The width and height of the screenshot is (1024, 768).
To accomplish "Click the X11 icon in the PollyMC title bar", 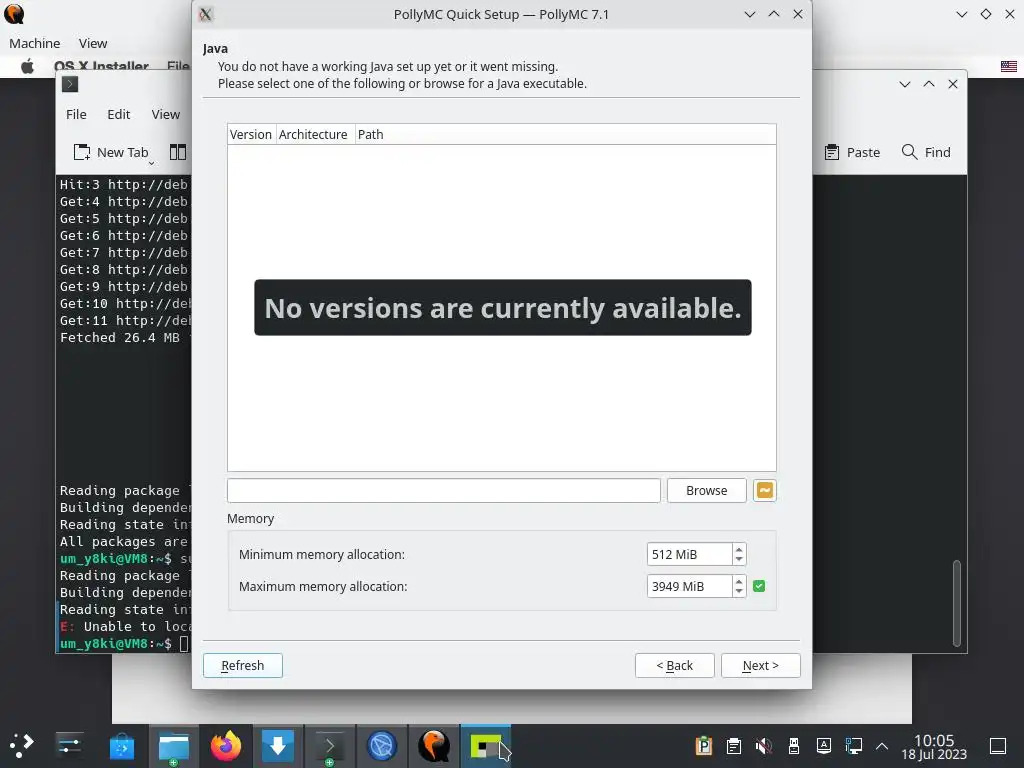I will click(x=206, y=14).
